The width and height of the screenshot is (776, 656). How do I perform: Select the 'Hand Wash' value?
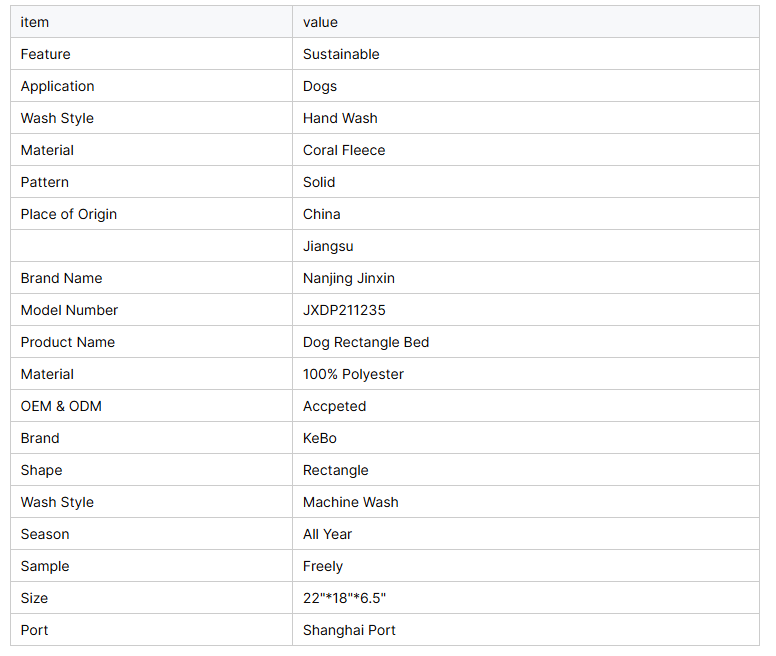click(340, 118)
